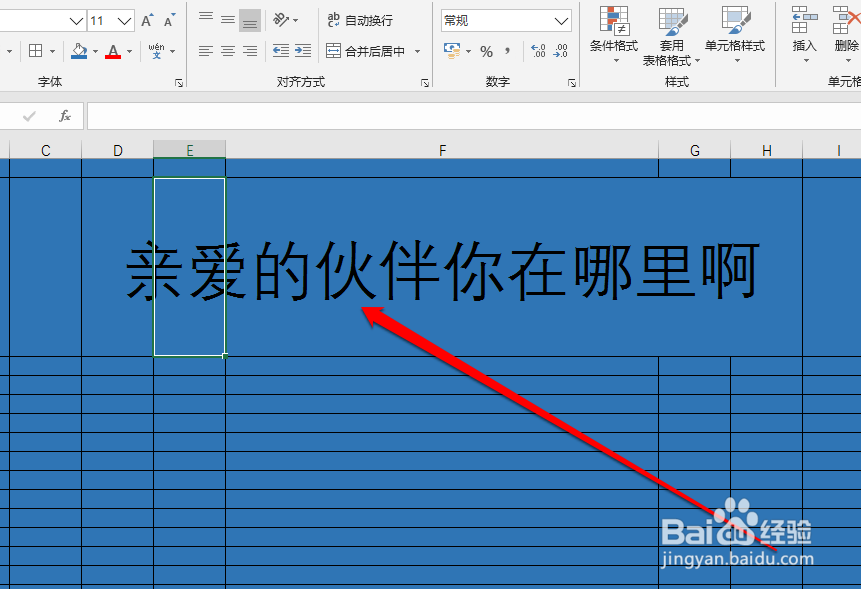This screenshot has width=861, height=589.
Task: Select the Percent Style icon
Action: click(x=487, y=50)
